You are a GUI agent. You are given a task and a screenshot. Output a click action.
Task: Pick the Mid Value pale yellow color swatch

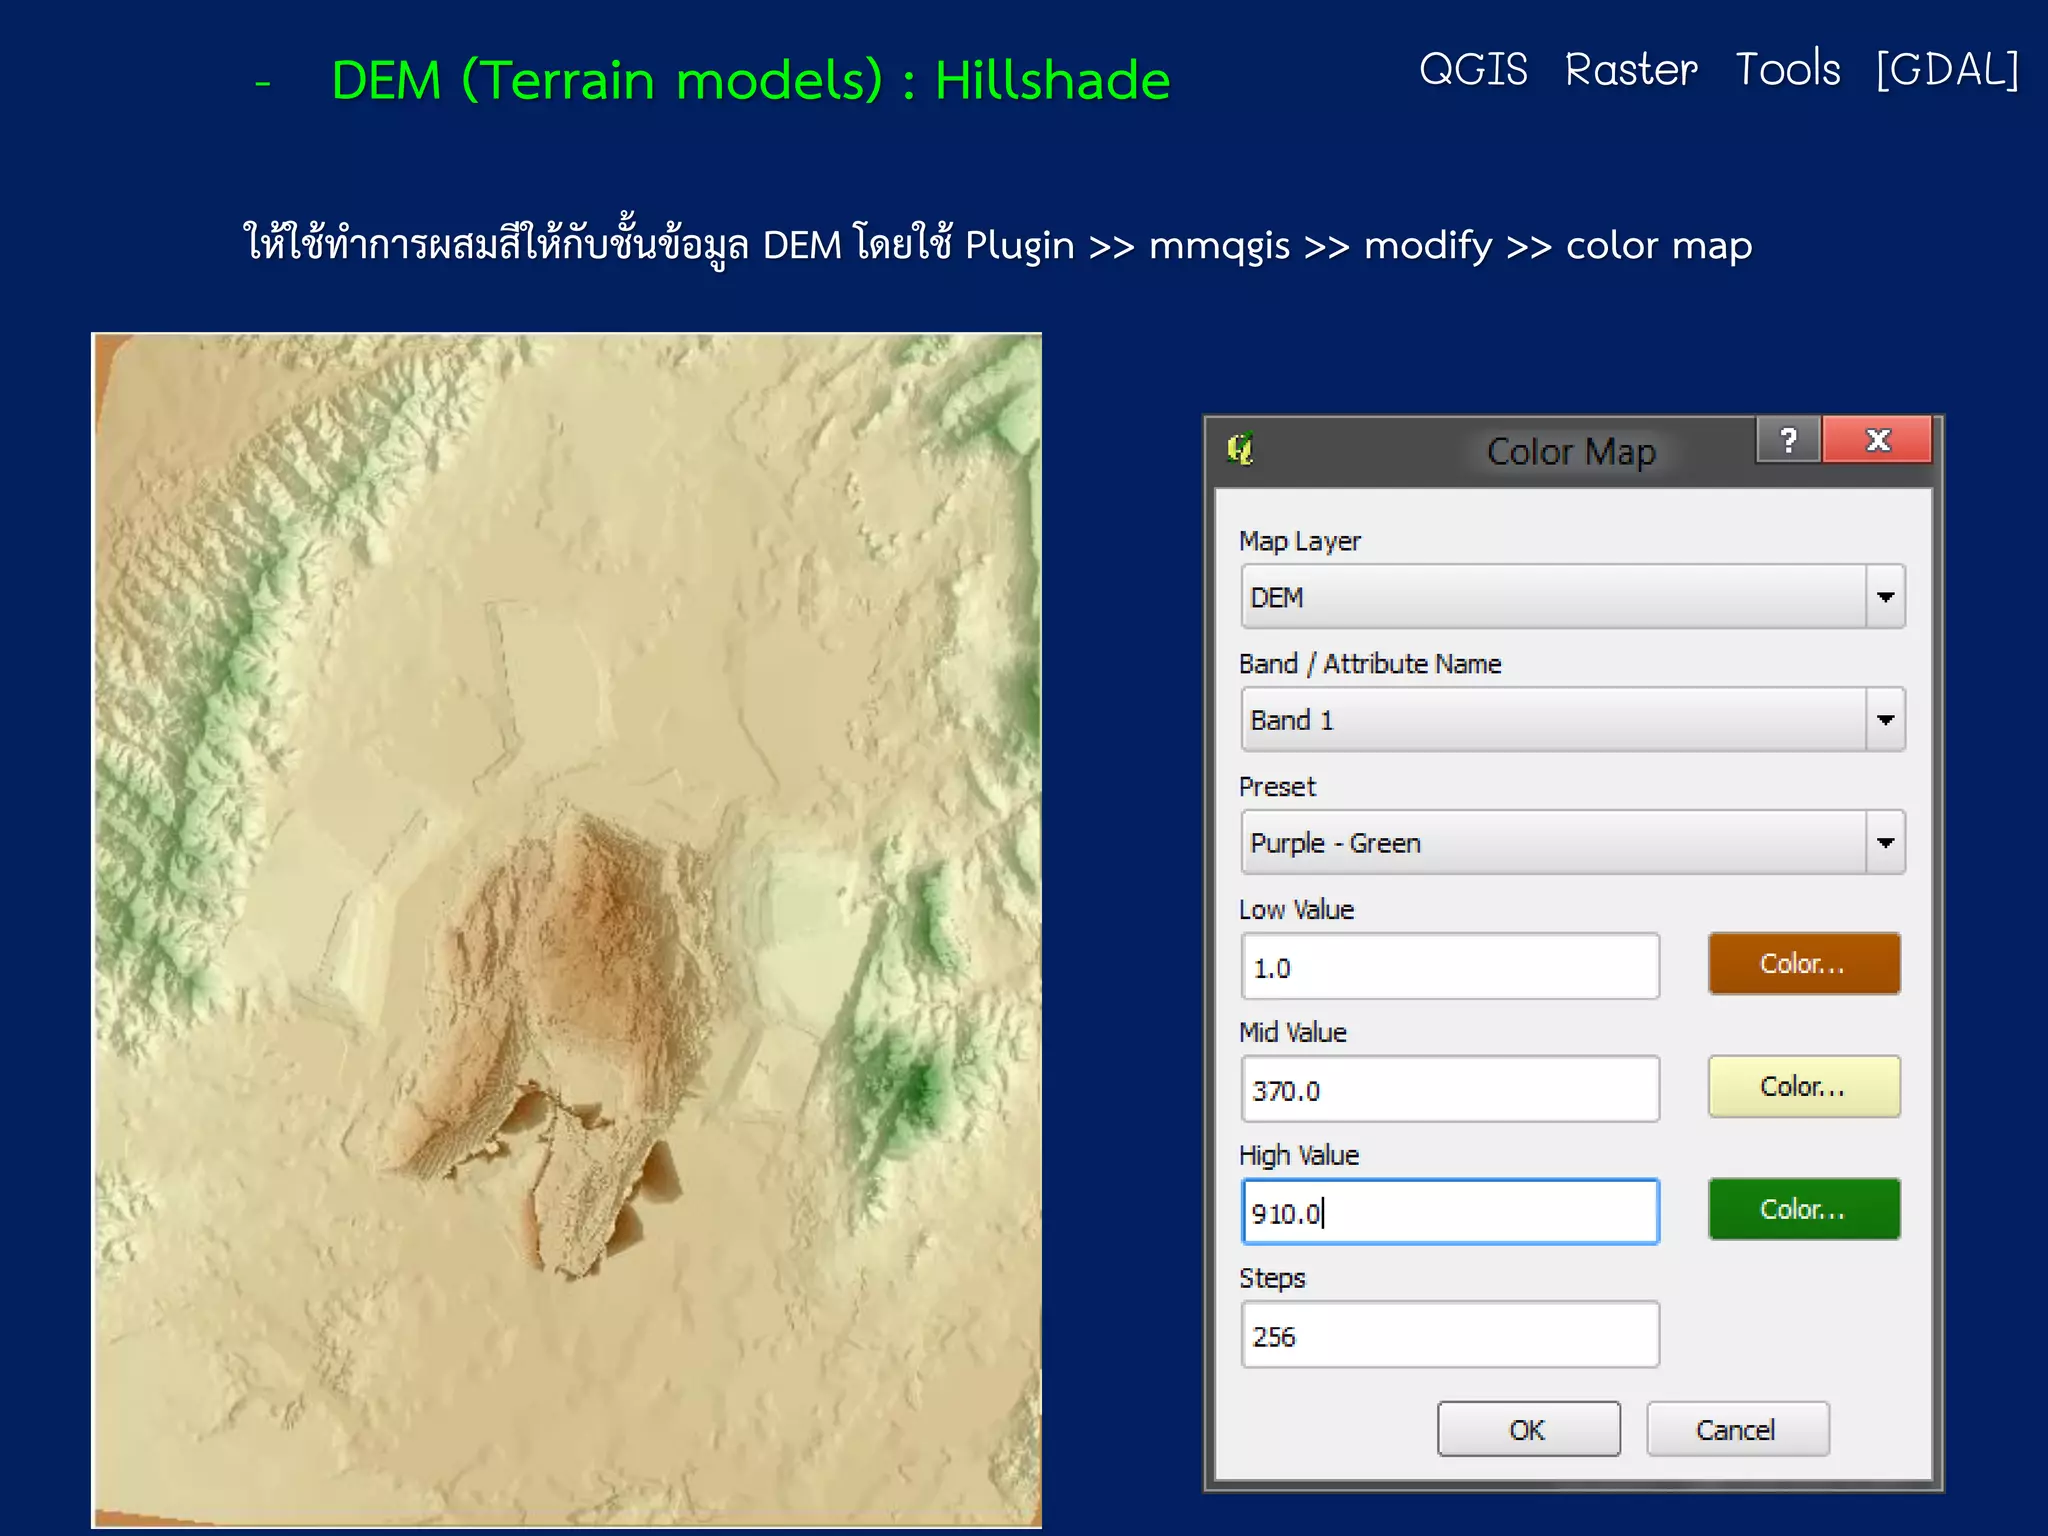click(1804, 1087)
